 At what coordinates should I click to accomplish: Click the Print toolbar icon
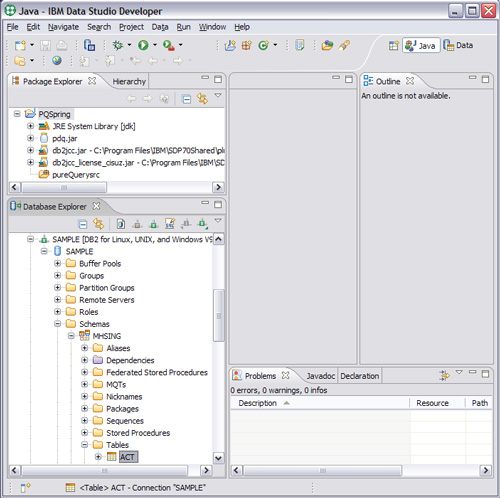click(61, 45)
